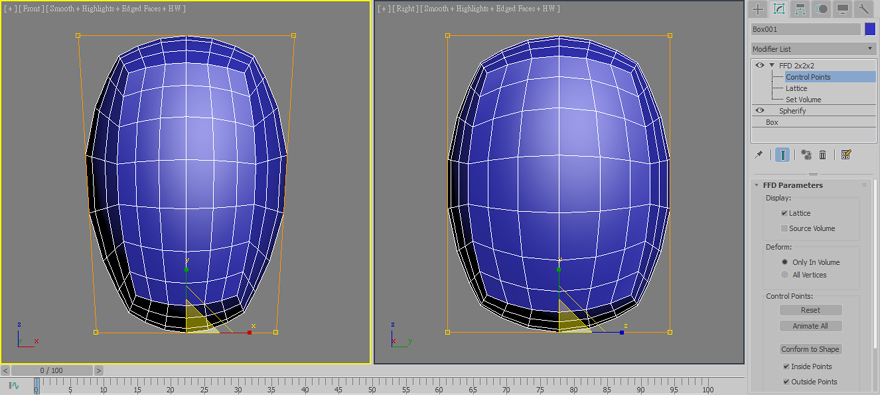880x395 pixels.
Task: Enable the Source Volume checkbox
Action: point(784,228)
